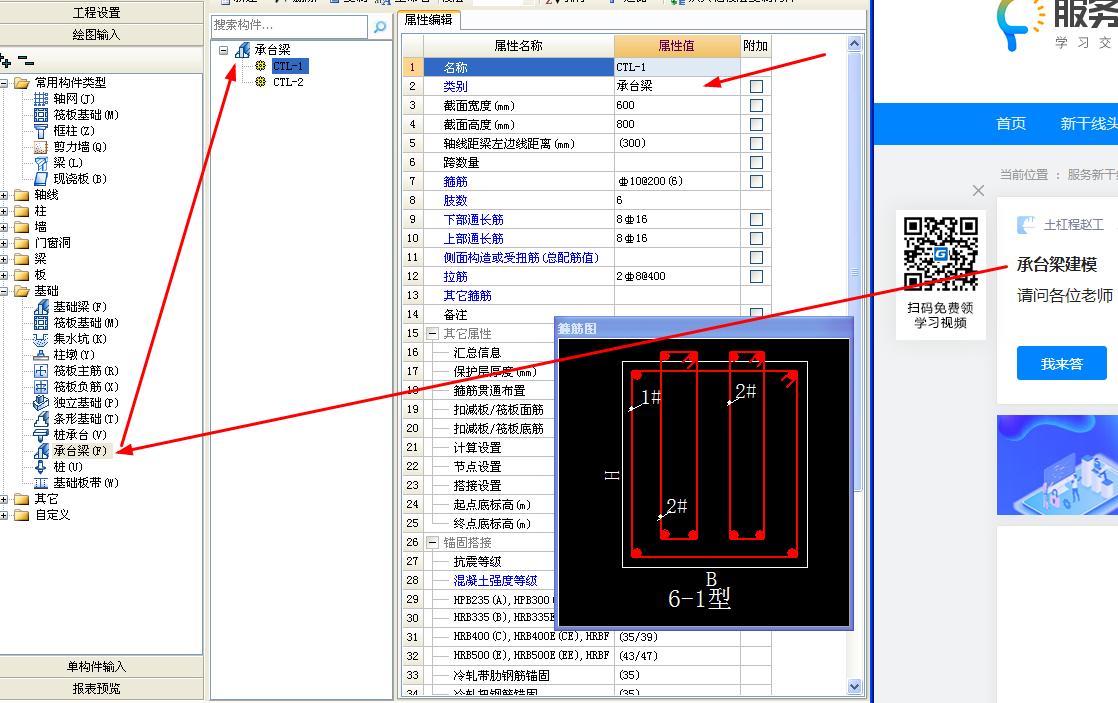Click the 搜索构件 search field
The width and height of the screenshot is (1118, 703).
pyautogui.click(x=289, y=26)
